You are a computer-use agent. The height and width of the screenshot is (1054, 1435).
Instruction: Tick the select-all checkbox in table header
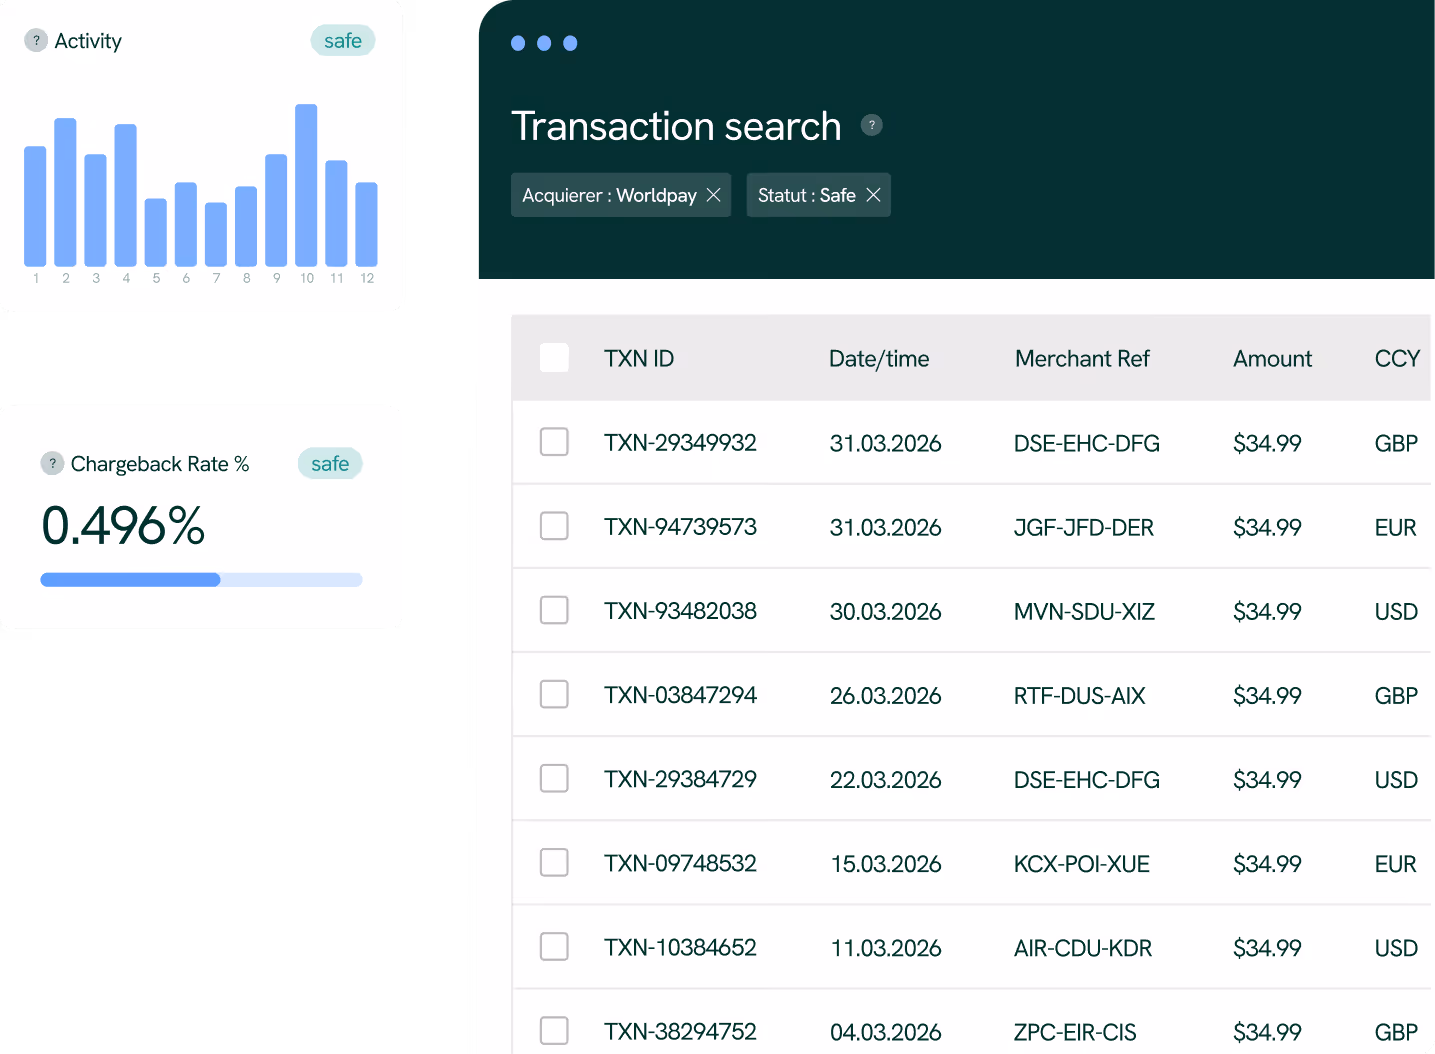554,358
